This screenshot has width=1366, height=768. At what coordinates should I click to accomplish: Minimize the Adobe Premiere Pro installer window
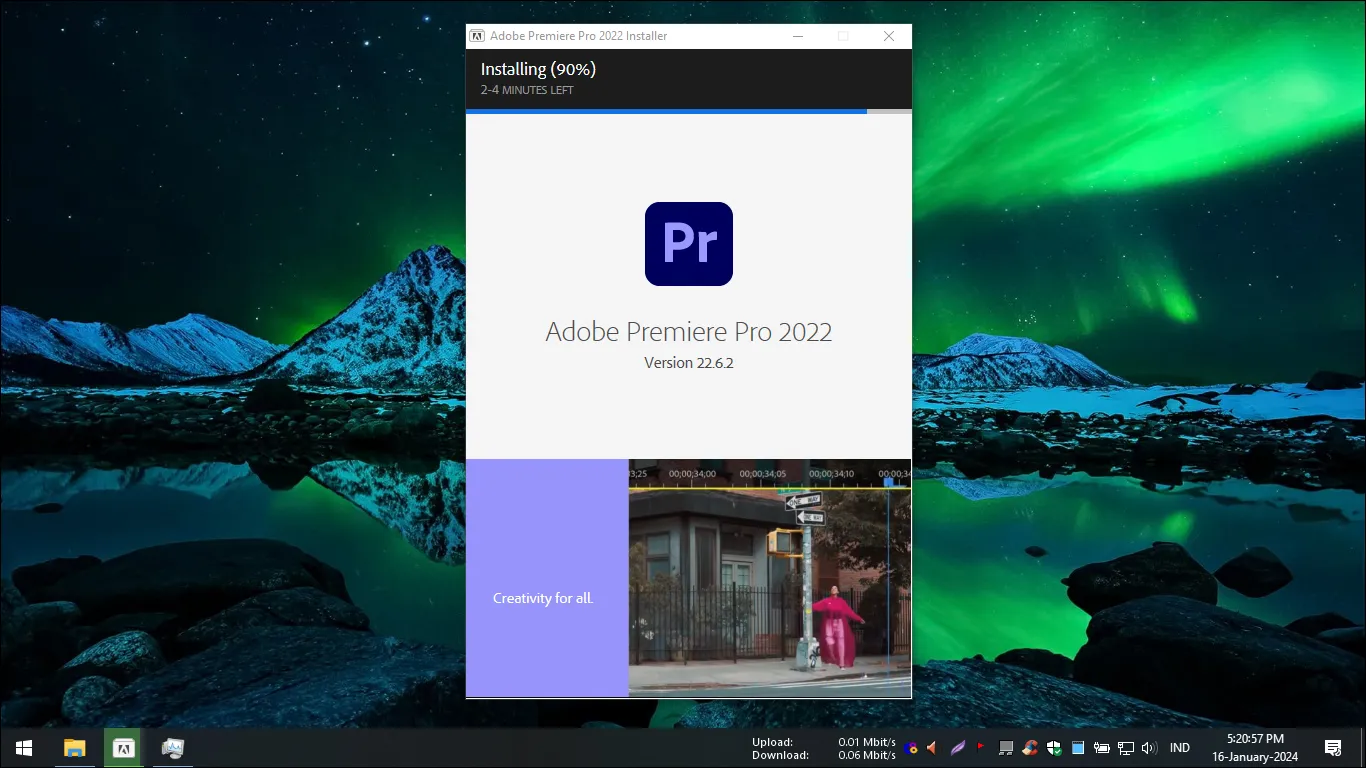(x=797, y=35)
